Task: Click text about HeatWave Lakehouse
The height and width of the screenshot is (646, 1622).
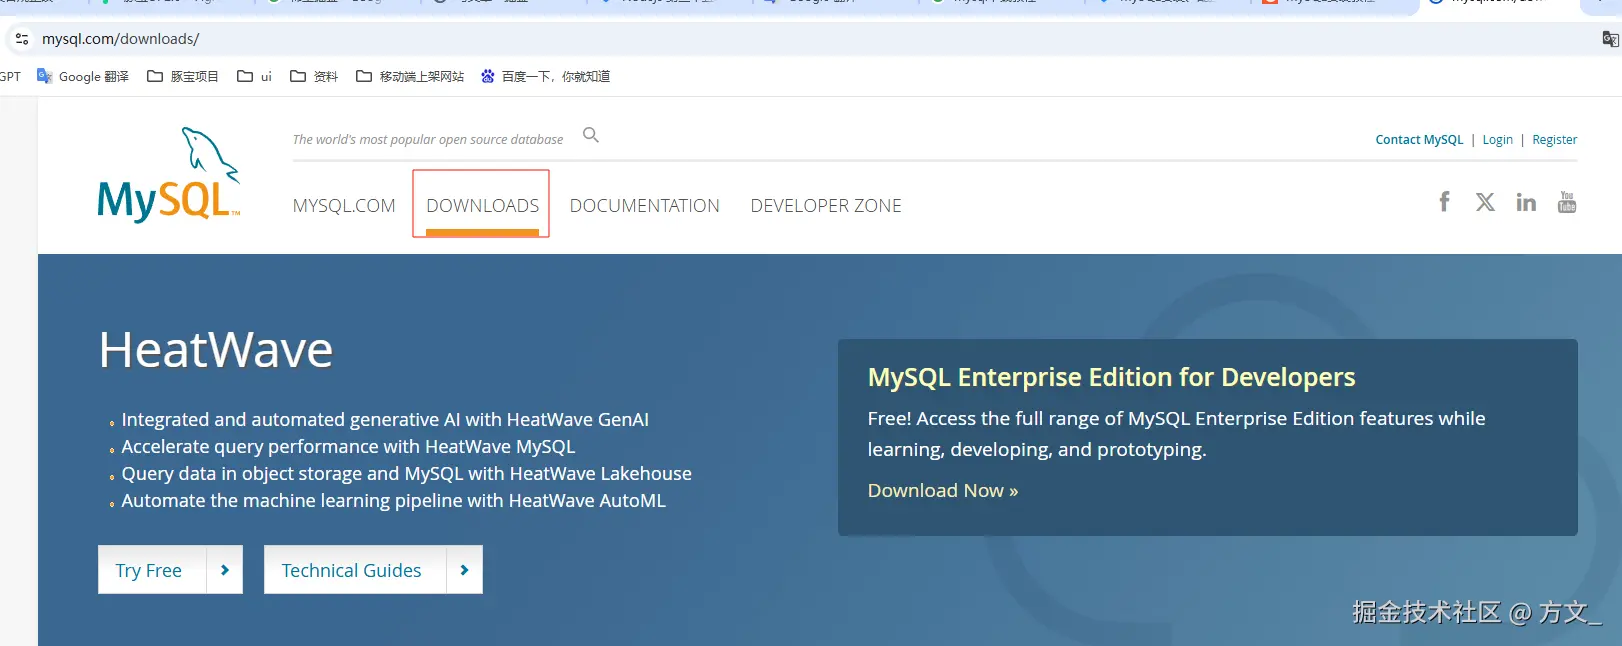Action: [406, 474]
